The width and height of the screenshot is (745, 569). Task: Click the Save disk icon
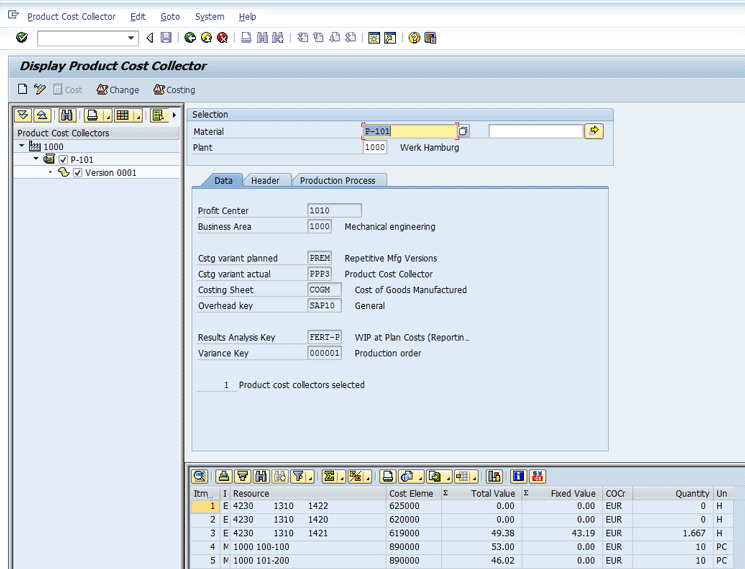coord(166,38)
